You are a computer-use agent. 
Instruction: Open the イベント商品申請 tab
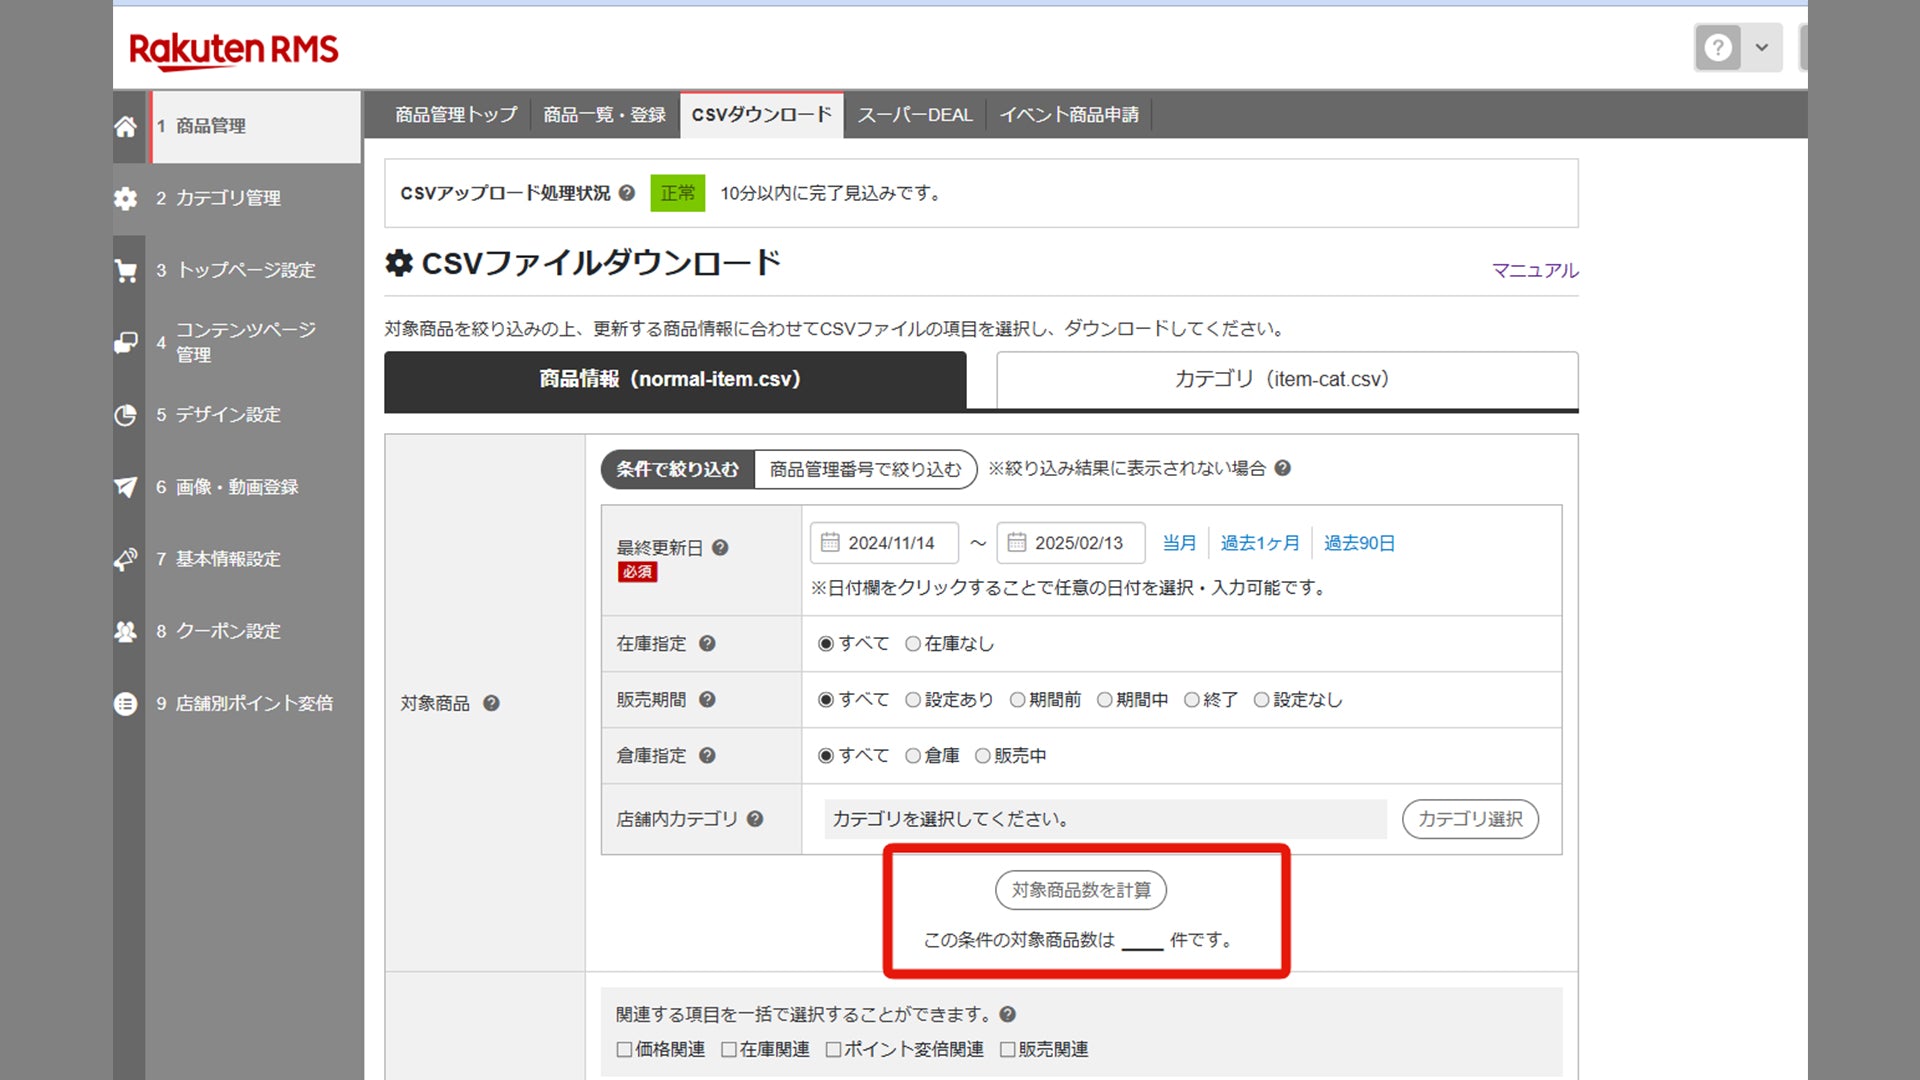(1069, 115)
